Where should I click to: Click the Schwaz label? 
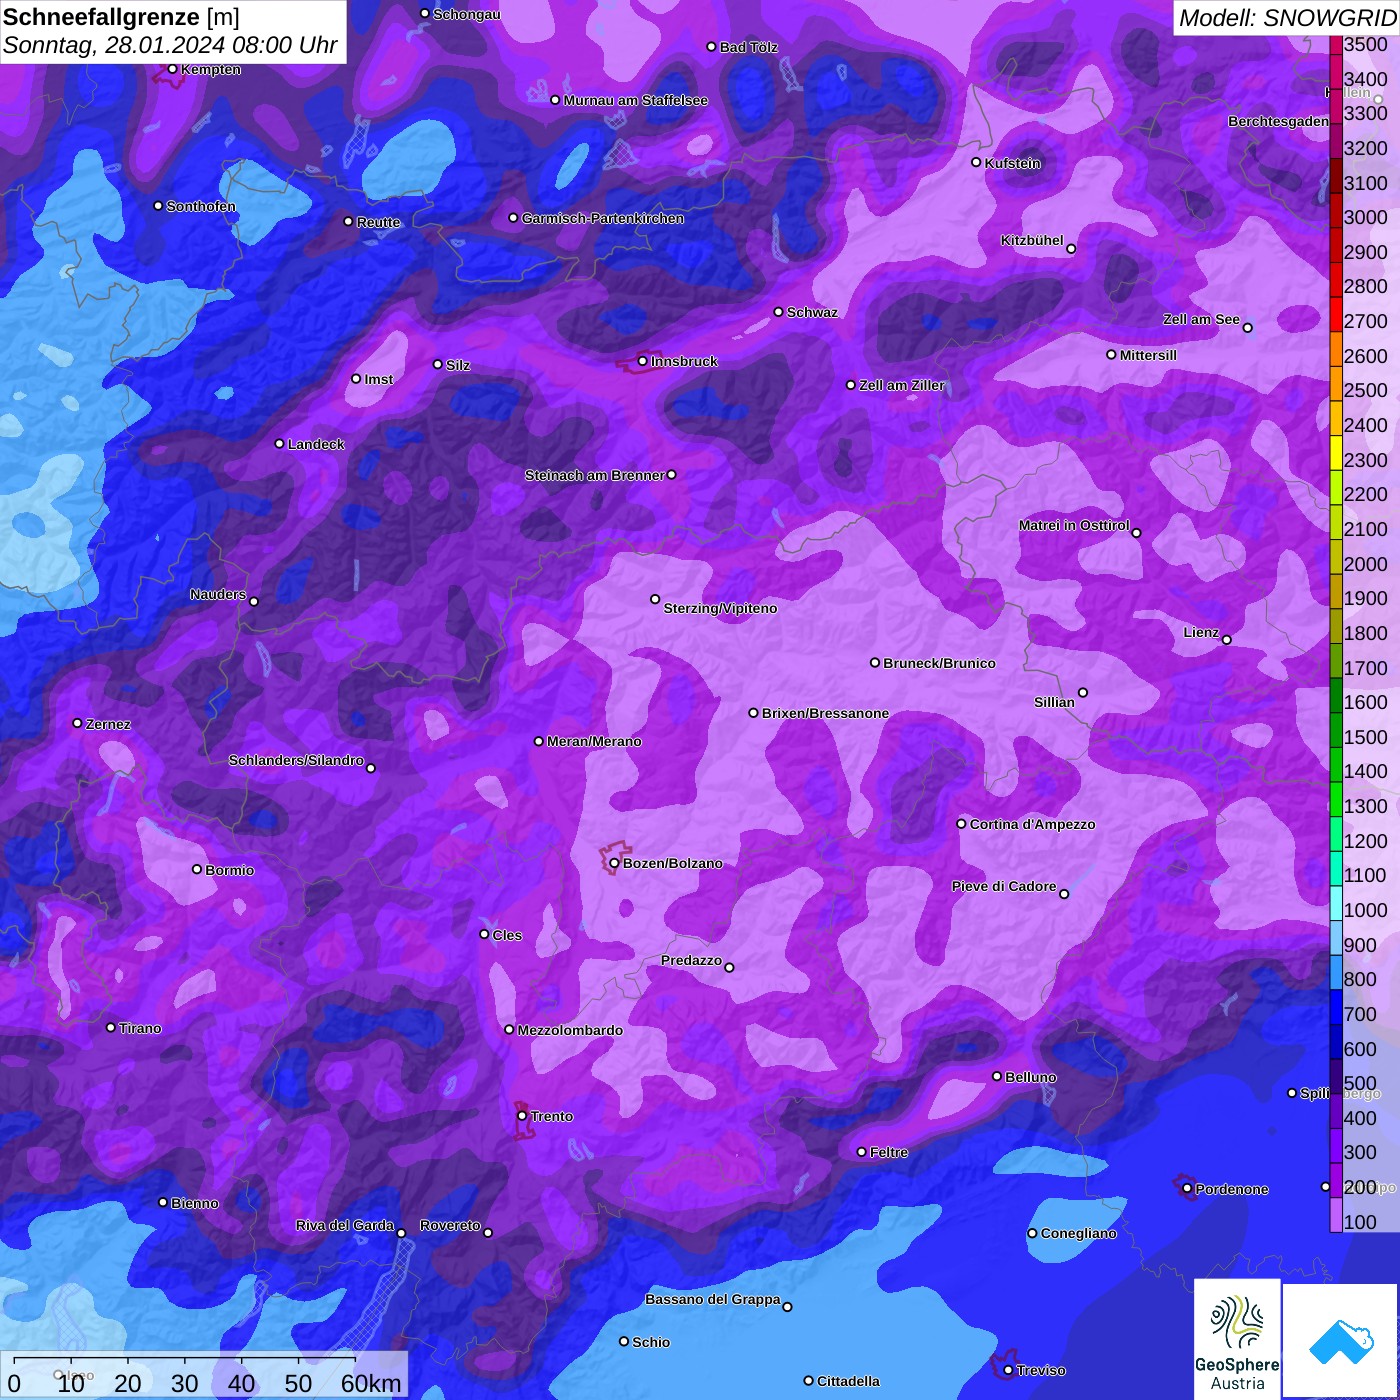tap(812, 312)
